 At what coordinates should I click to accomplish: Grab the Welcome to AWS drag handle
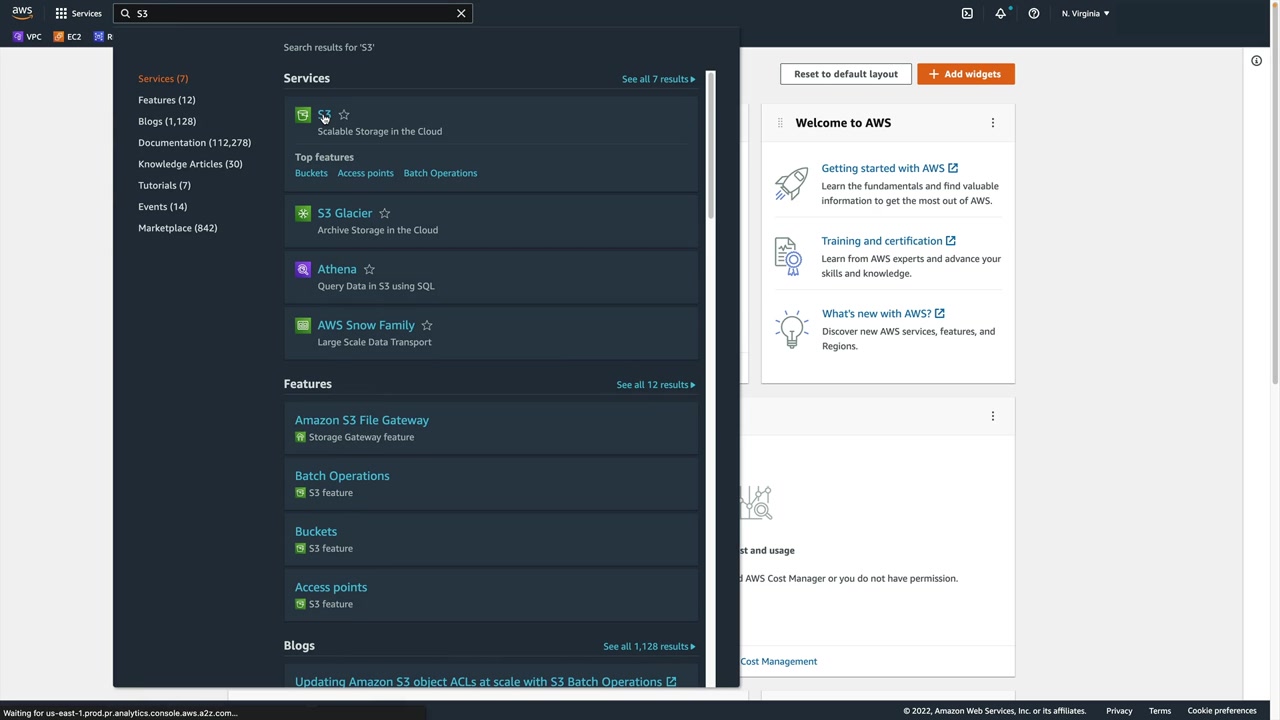(780, 123)
